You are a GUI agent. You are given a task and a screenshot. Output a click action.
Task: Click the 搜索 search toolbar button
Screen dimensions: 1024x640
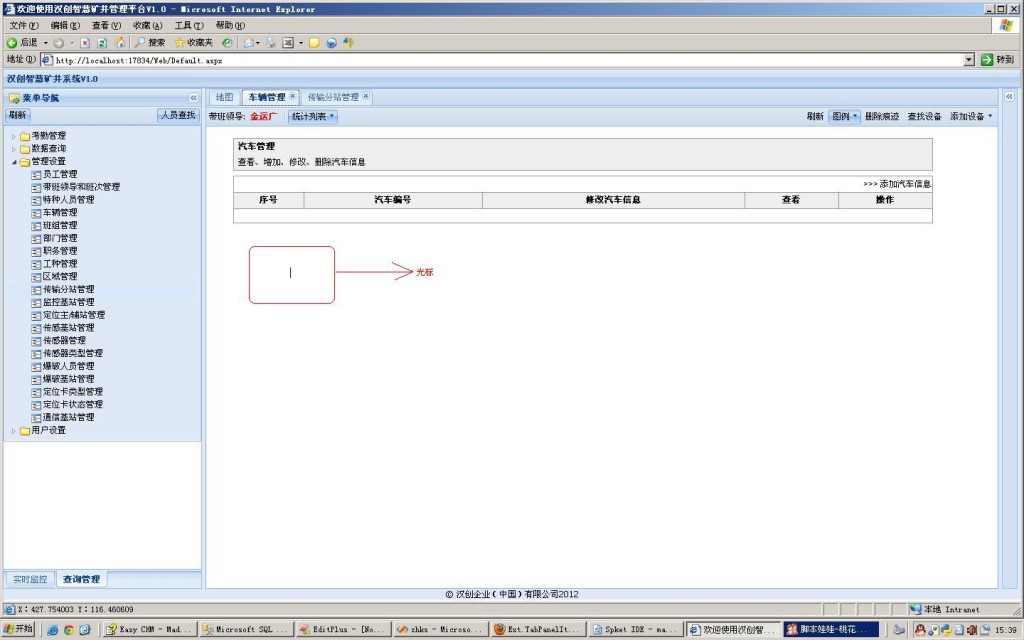(150, 42)
